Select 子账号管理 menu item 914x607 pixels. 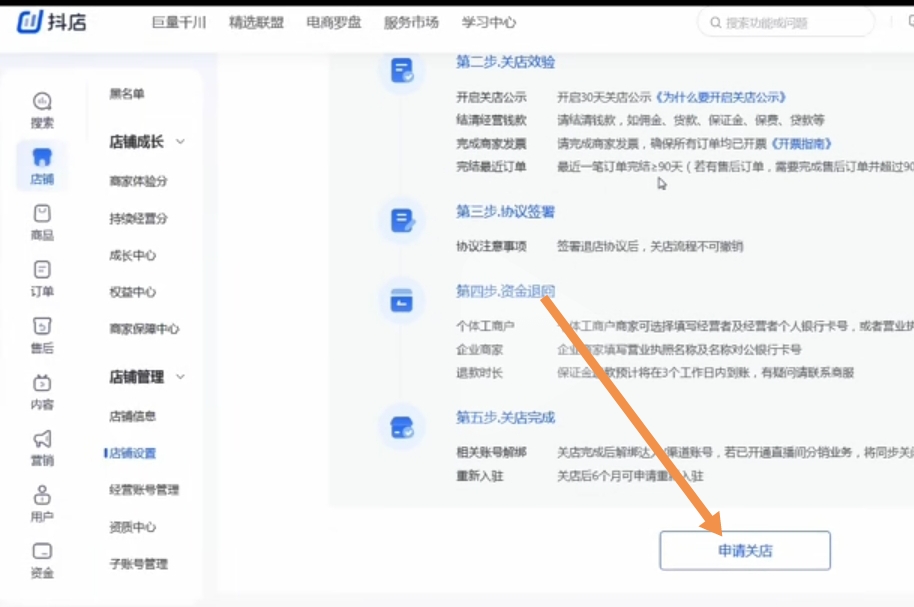coord(138,564)
